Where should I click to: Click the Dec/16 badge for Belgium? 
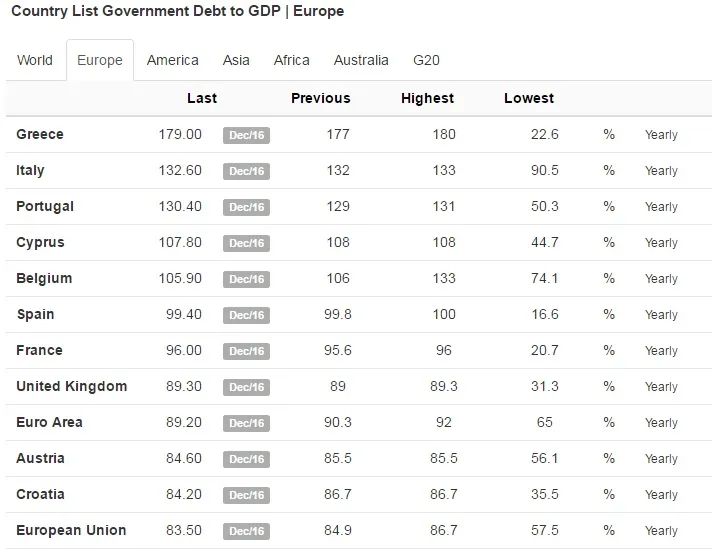[x=247, y=279]
